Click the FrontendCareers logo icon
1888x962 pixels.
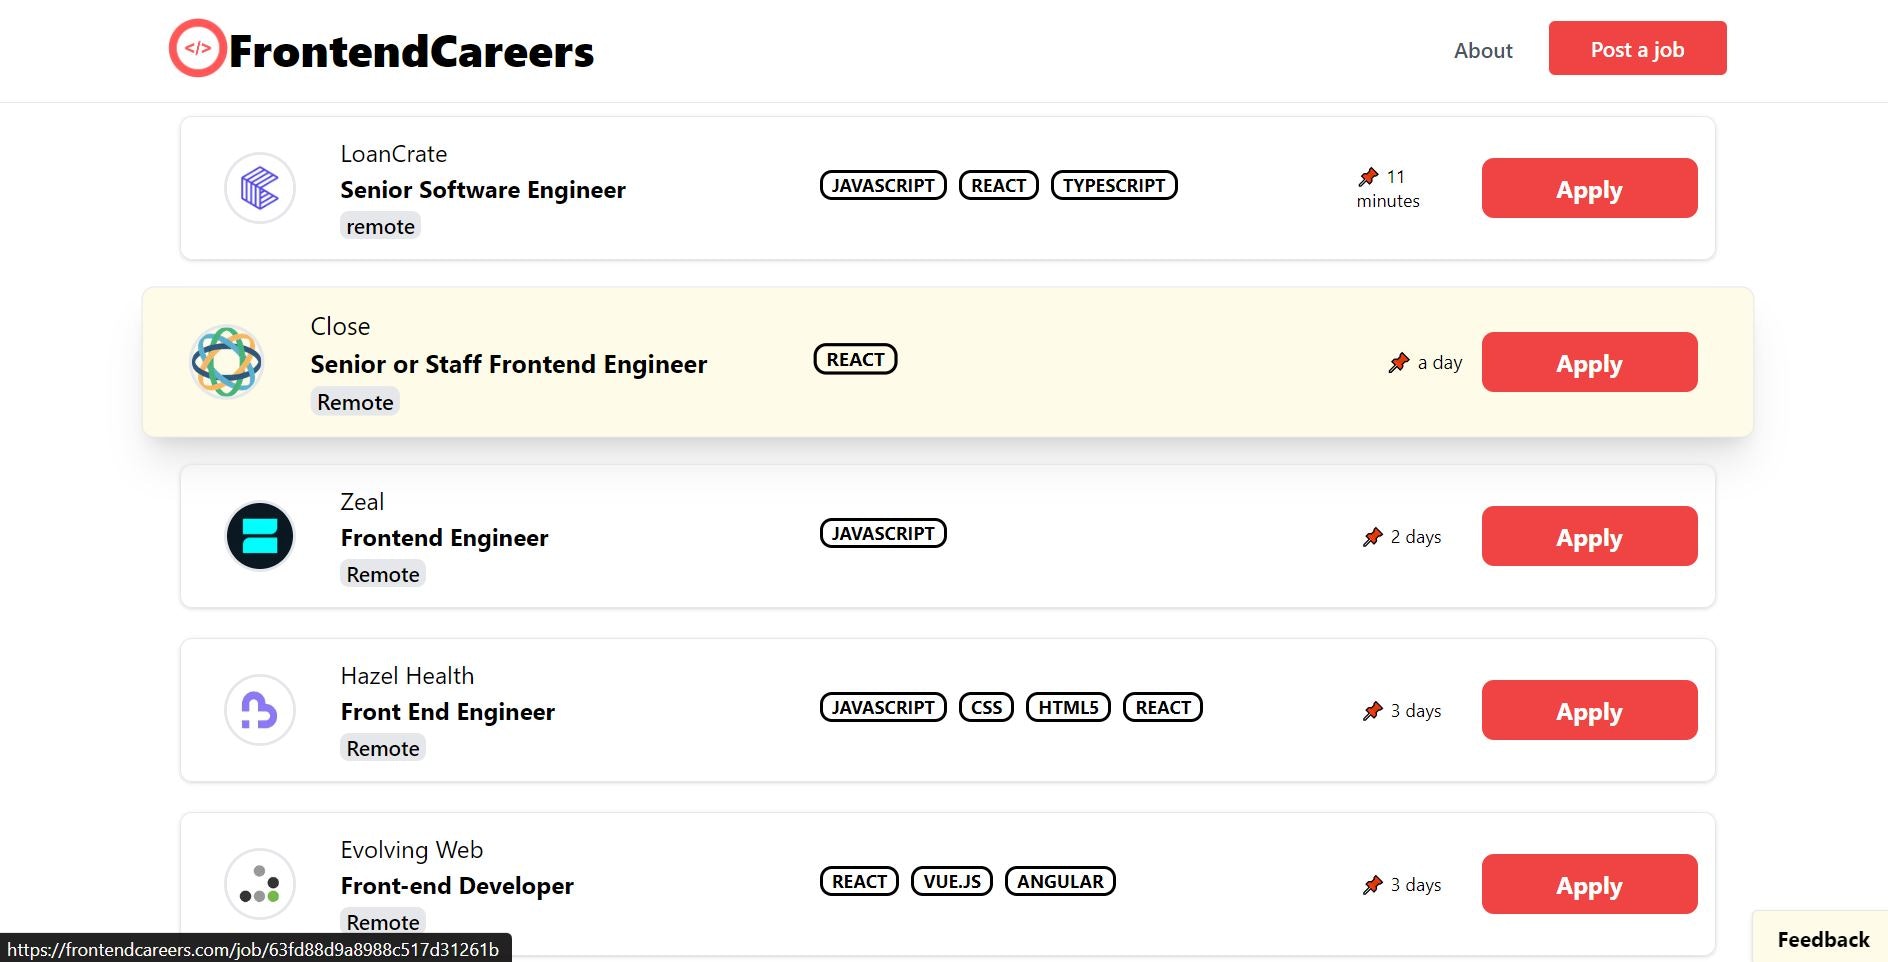click(198, 48)
